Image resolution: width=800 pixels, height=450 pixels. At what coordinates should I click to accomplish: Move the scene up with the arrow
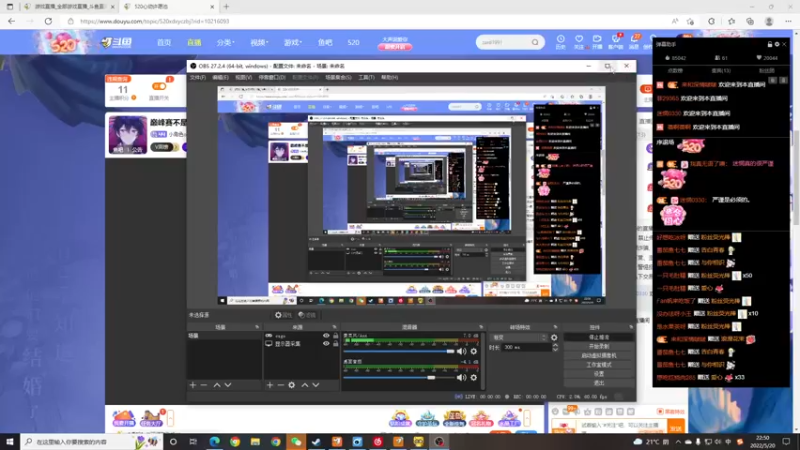(x=217, y=385)
